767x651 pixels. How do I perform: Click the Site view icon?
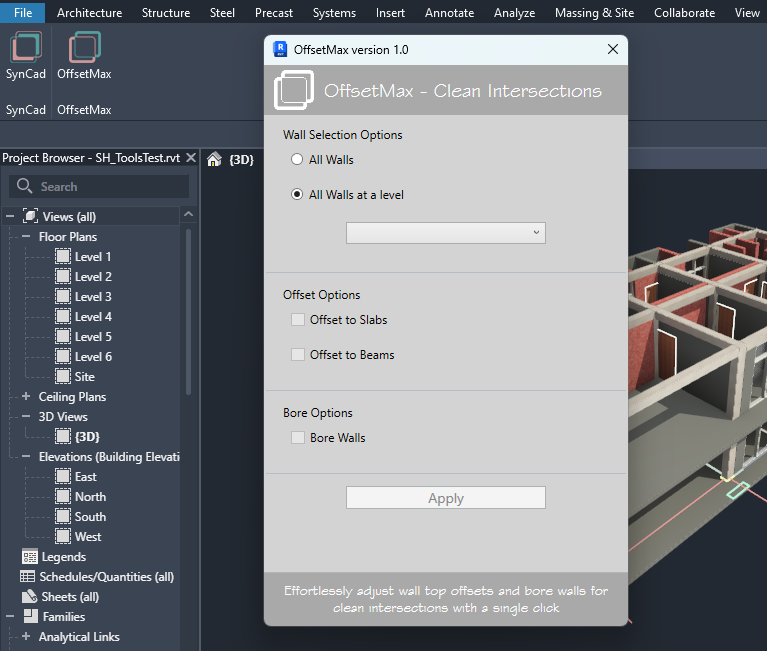pos(63,377)
